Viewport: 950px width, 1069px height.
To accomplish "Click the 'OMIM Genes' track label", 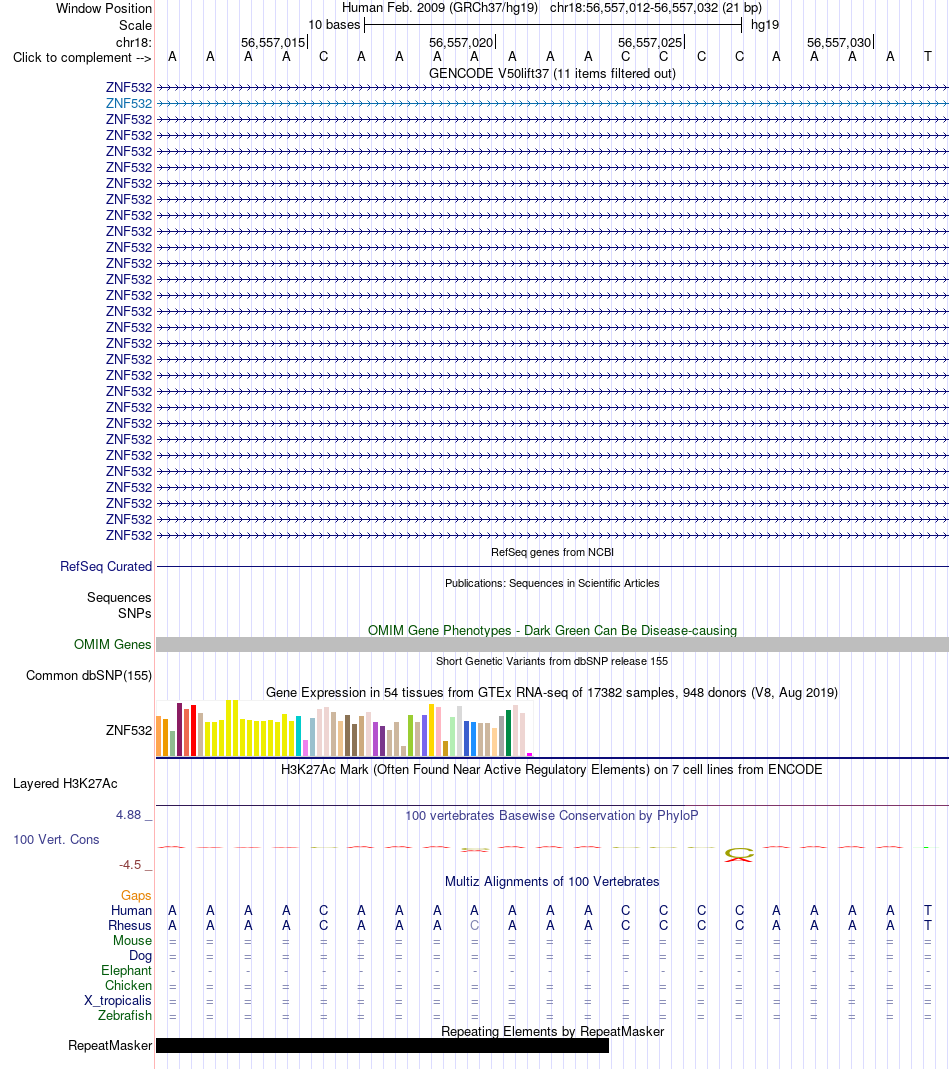I will (x=113, y=644).
